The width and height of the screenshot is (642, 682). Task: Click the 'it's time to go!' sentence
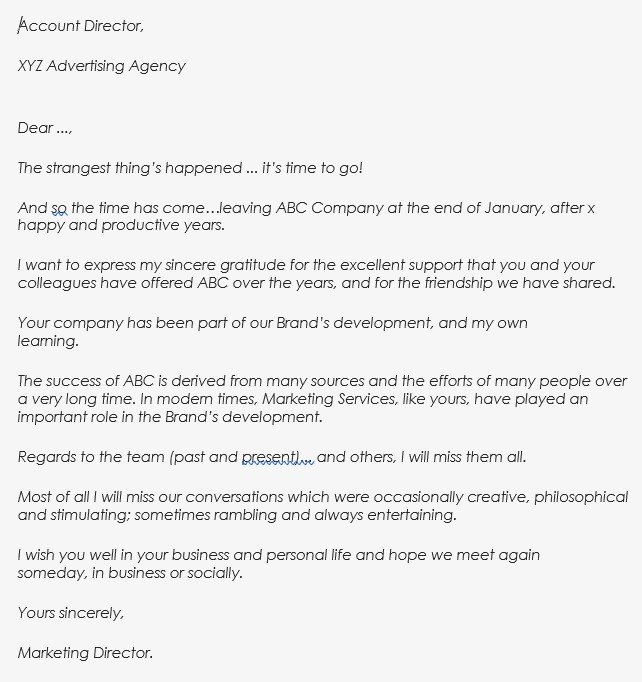[x=312, y=168]
